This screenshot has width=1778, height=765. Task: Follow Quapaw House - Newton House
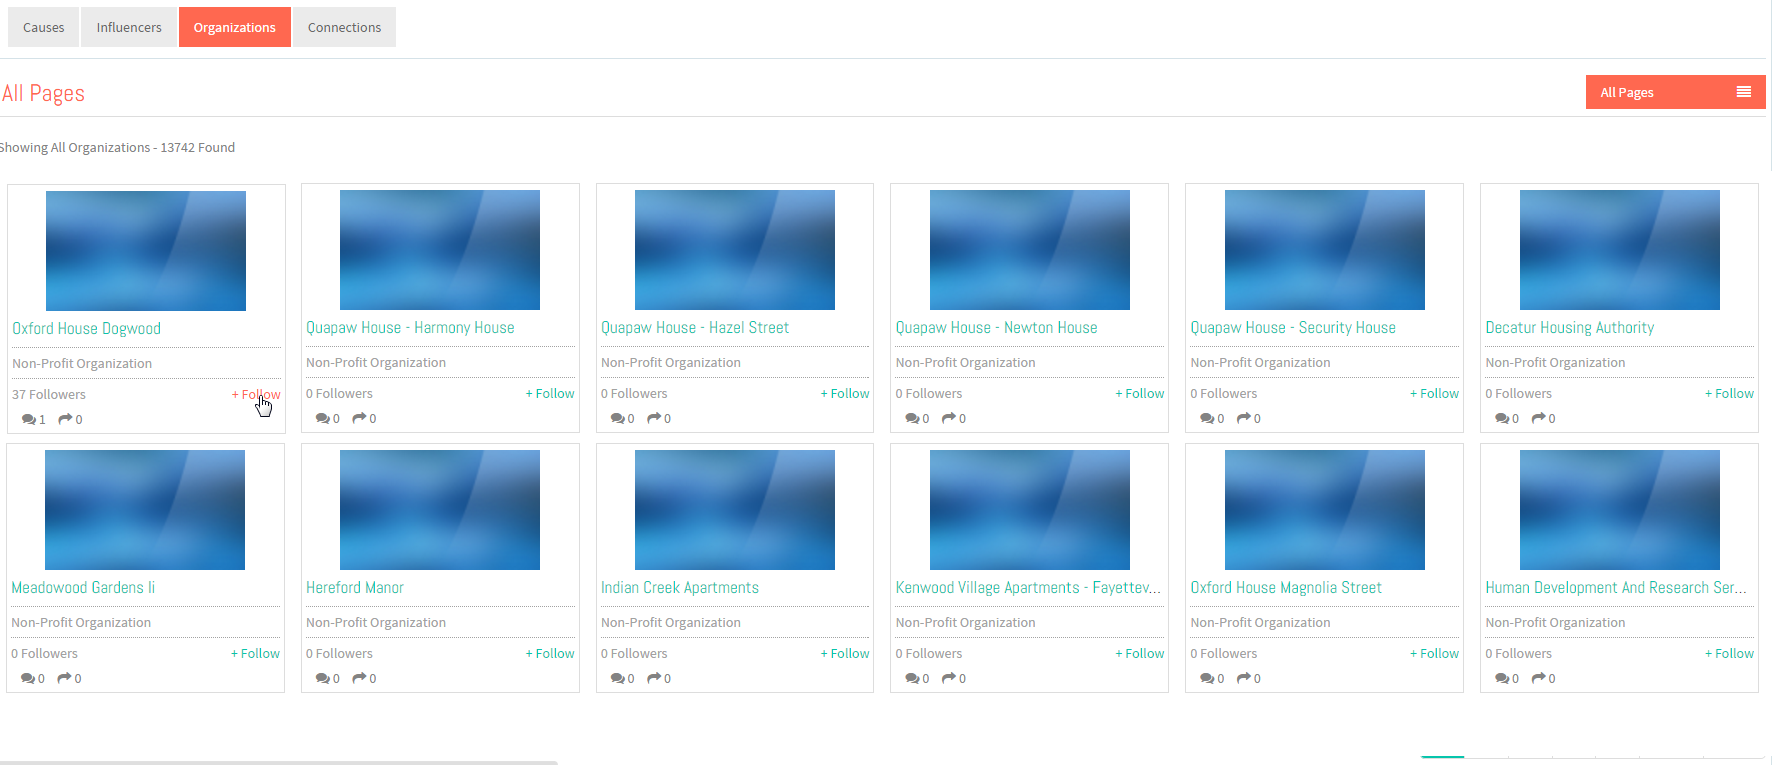(1140, 393)
